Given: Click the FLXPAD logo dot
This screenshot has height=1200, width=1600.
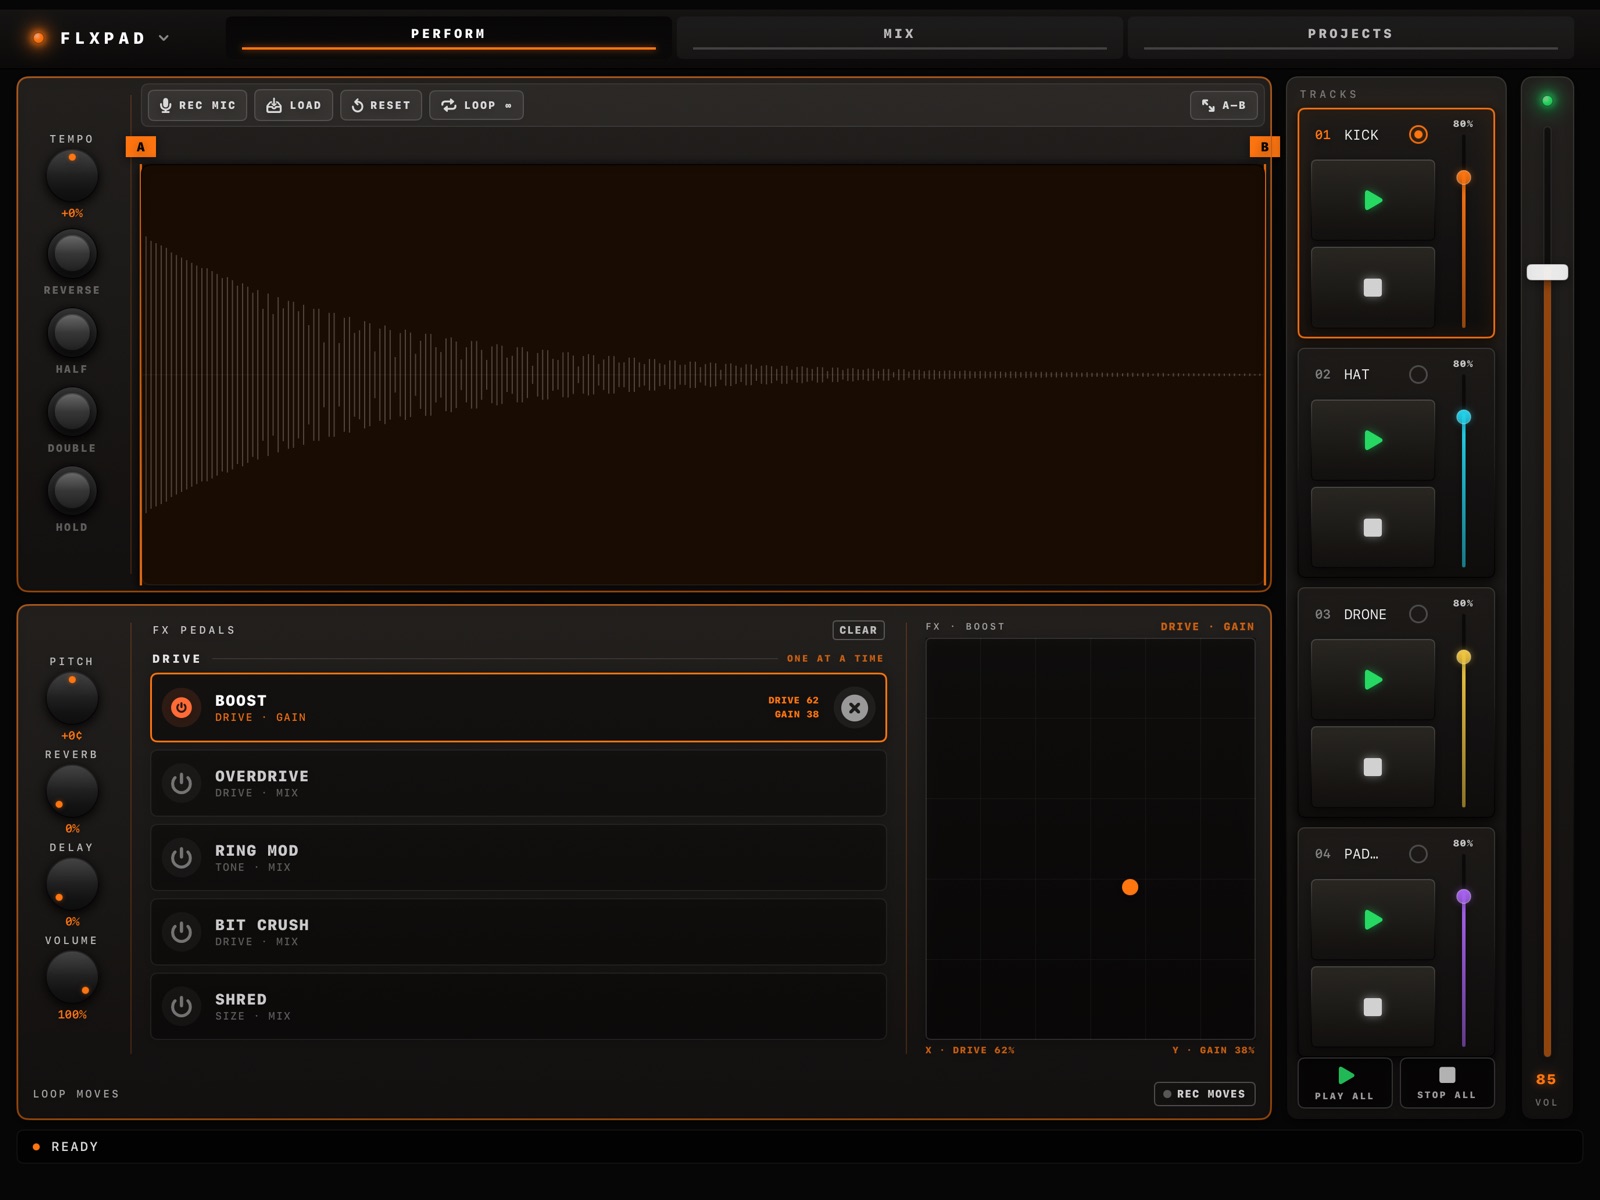Looking at the screenshot, I should tap(38, 38).
